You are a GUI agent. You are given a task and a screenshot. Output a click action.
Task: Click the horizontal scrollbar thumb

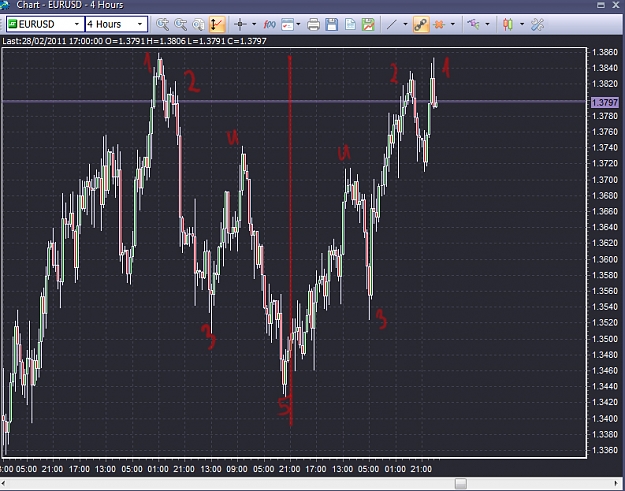point(461,483)
